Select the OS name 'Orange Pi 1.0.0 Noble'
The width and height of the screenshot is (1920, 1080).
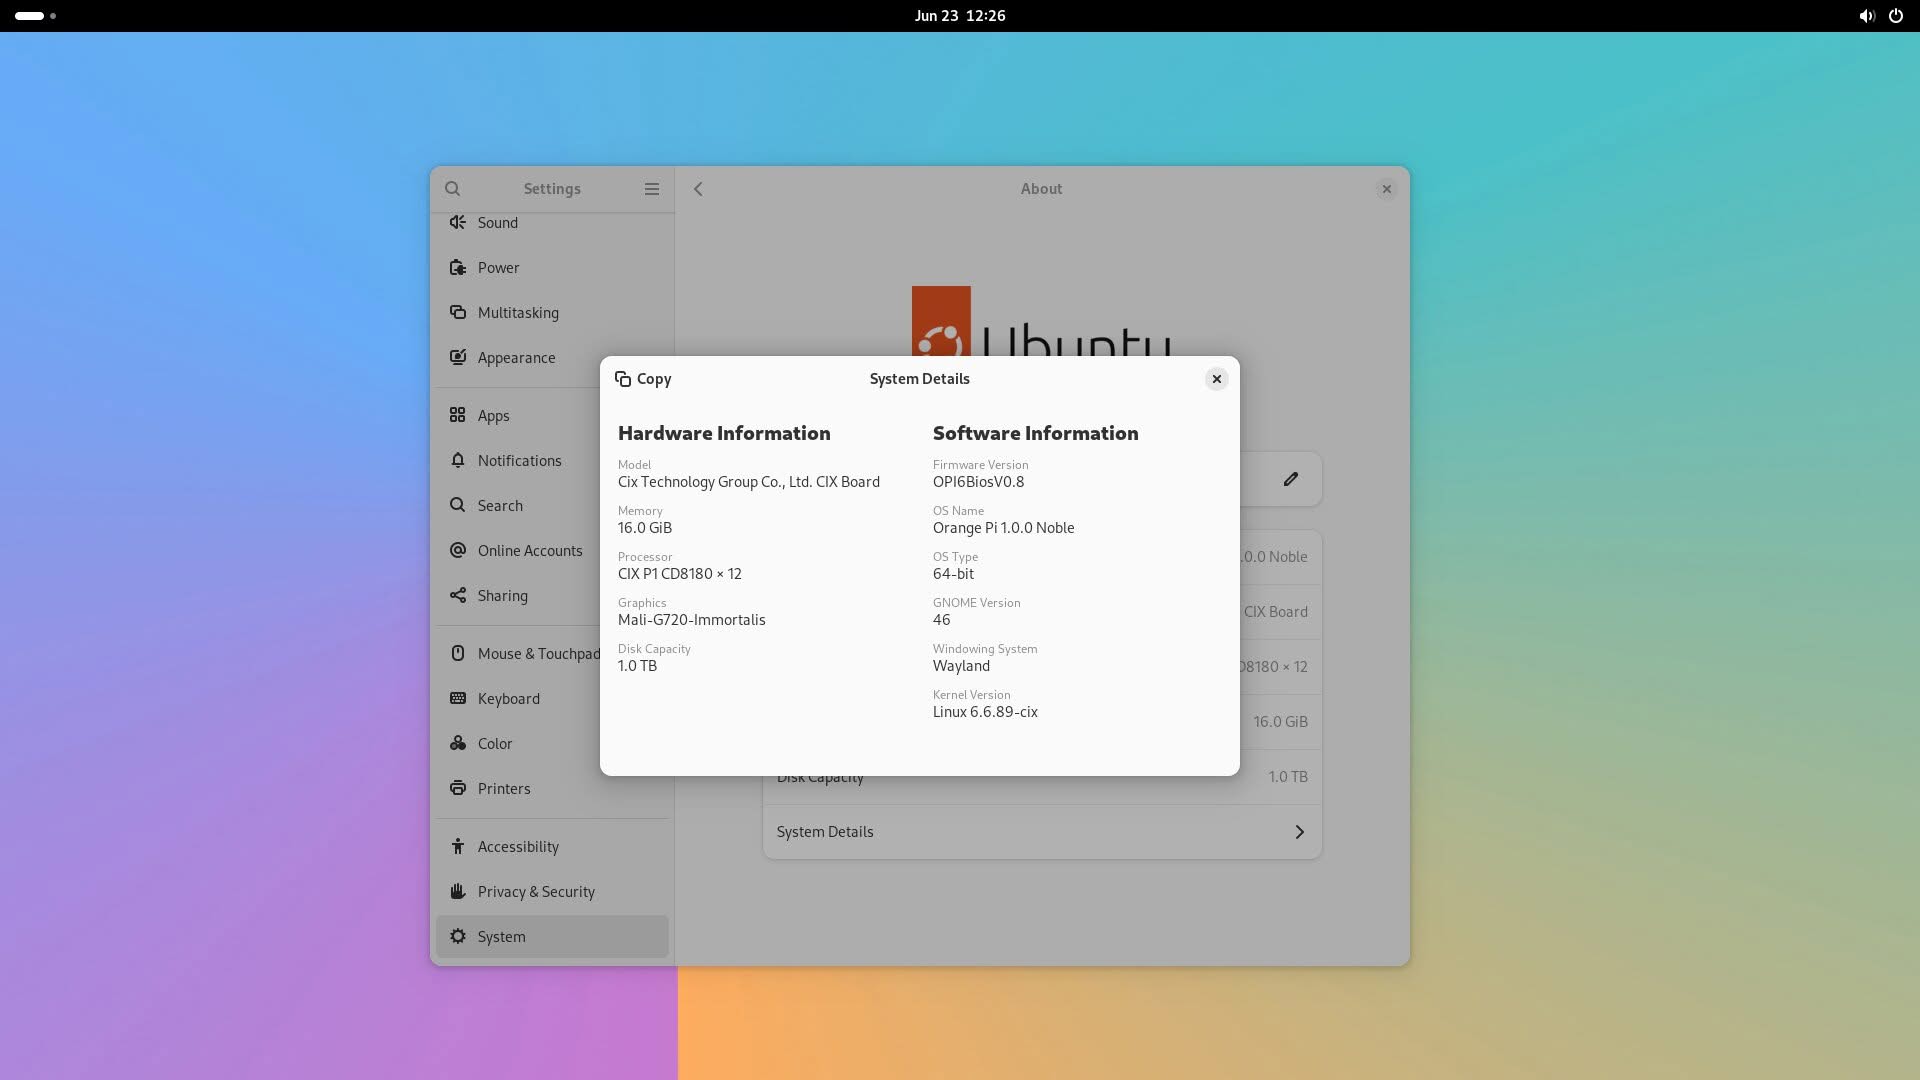coord(1004,528)
